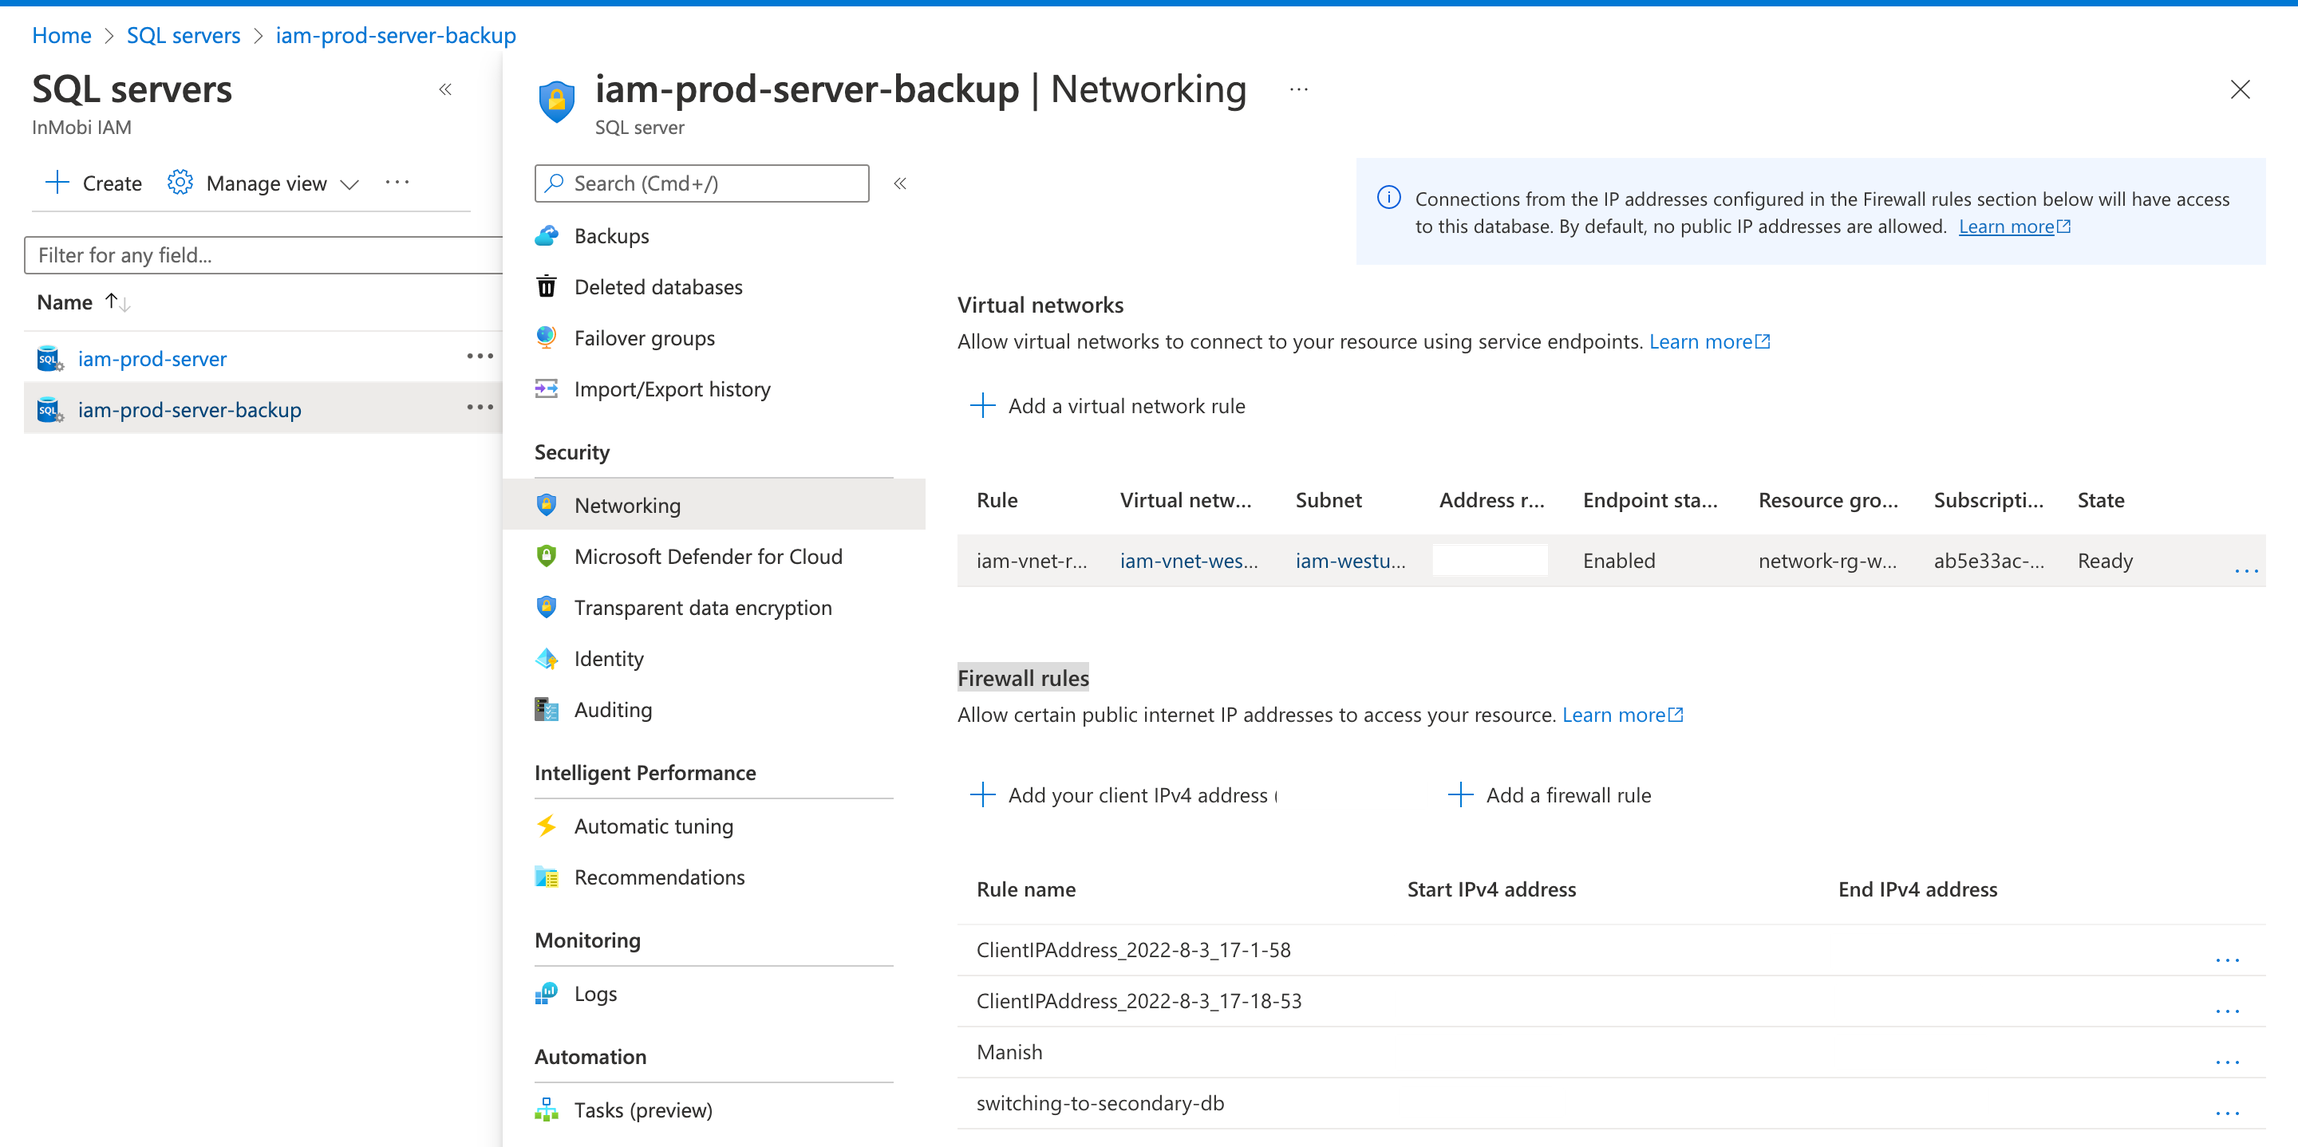Image resolution: width=2298 pixels, height=1147 pixels.
Task: Click the info icon in the banner
Action: 1389,198
